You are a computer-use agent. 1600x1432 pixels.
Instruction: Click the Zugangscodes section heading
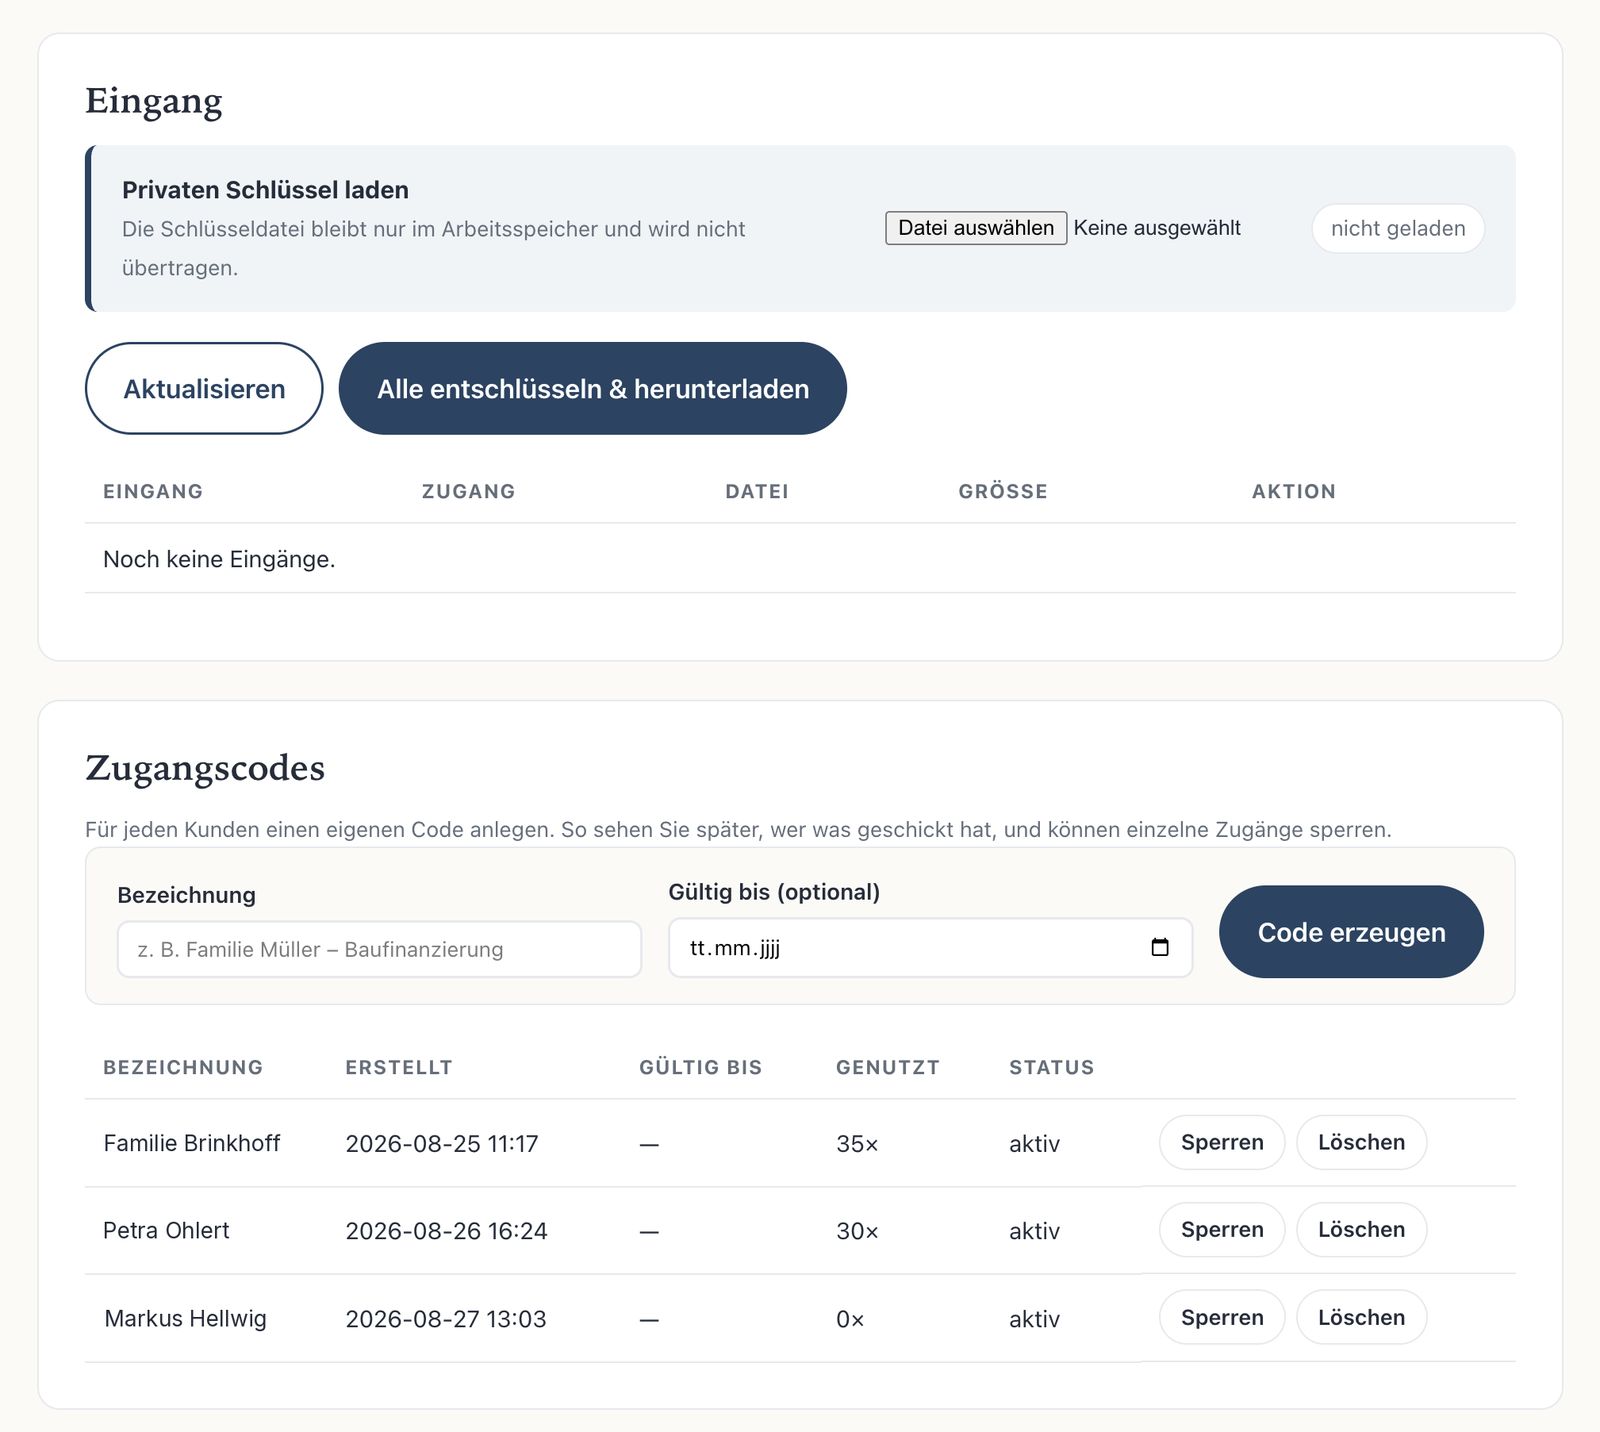pos(205,767)
